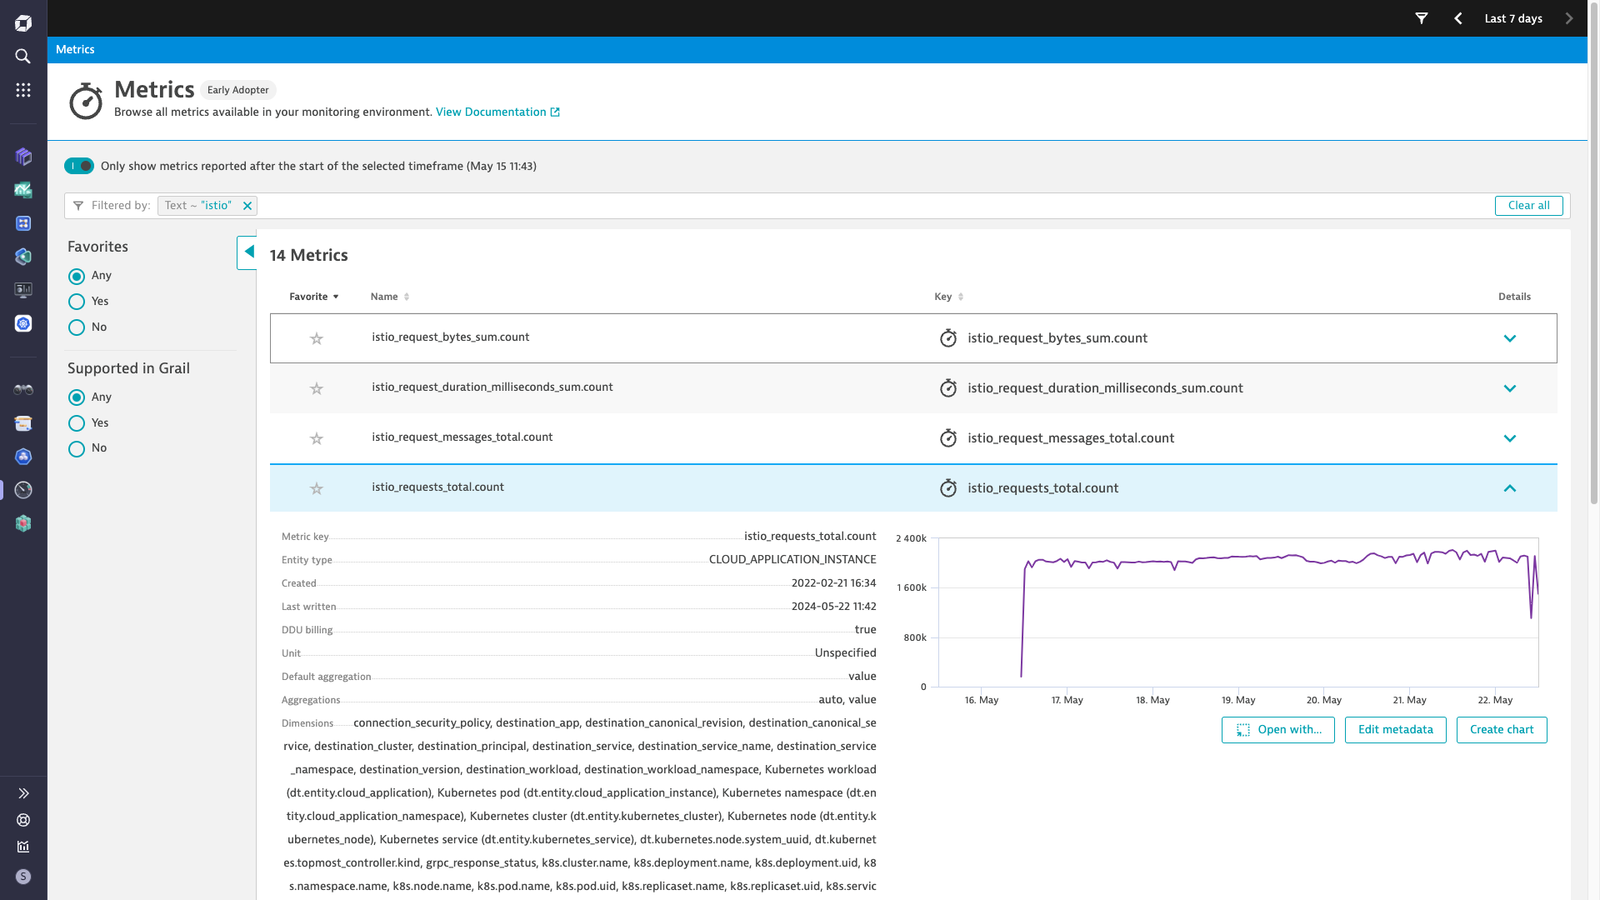Viewport: 1600px width, 900px height.
Task: Open the Last 7 days timeframe selector
Action: pos(1513,18)
